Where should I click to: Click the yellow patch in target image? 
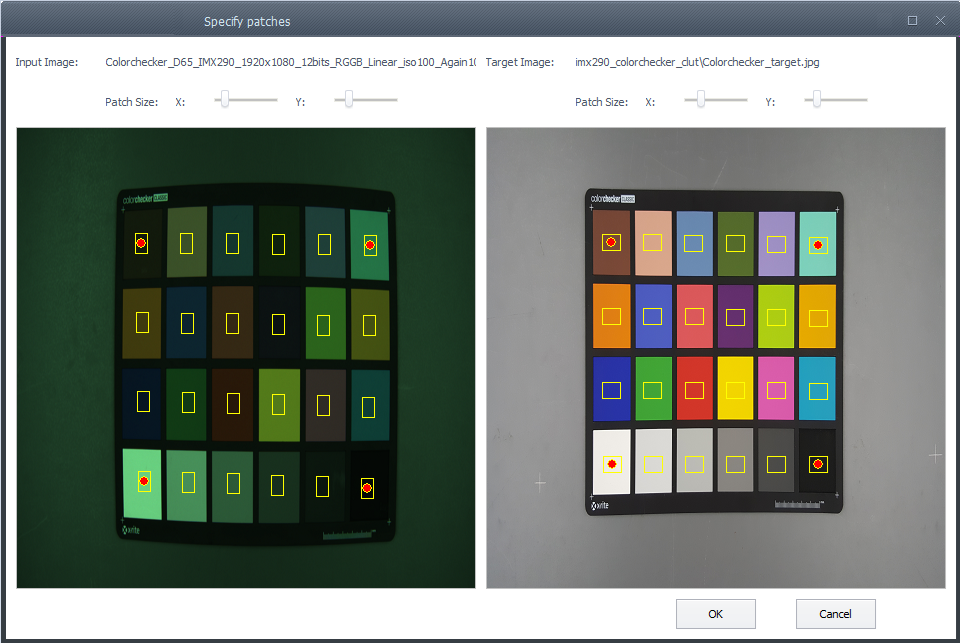tap(736, 388)
